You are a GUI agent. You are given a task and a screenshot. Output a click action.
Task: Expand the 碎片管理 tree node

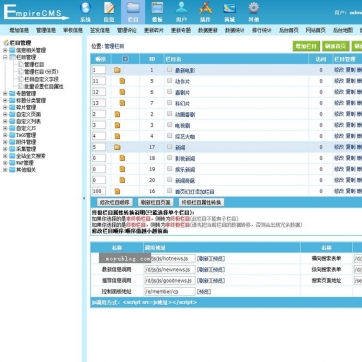click(x=5, y=107)
